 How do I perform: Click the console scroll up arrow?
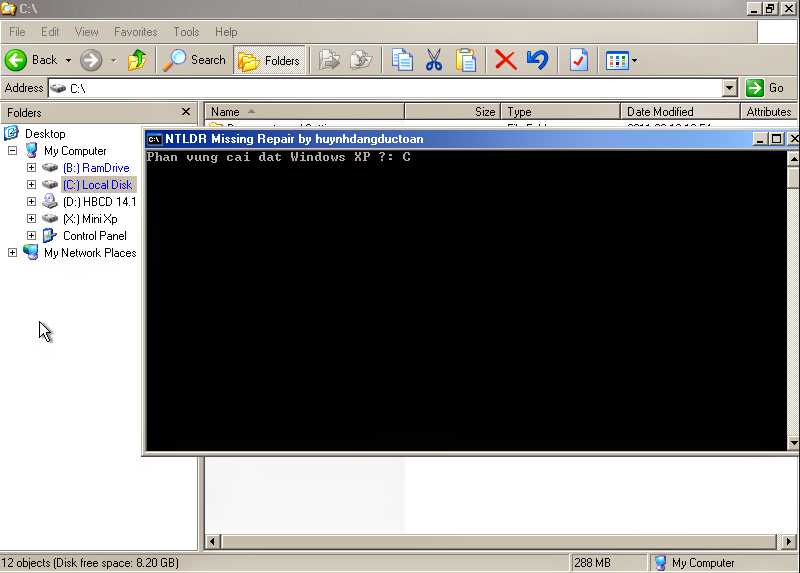(x=793, y=158)
